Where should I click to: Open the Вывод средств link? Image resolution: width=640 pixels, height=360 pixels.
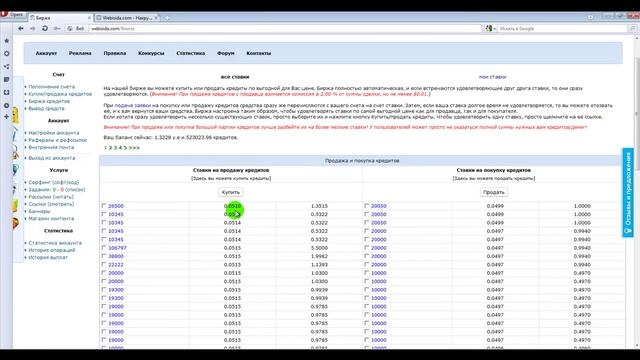(46, 109)
